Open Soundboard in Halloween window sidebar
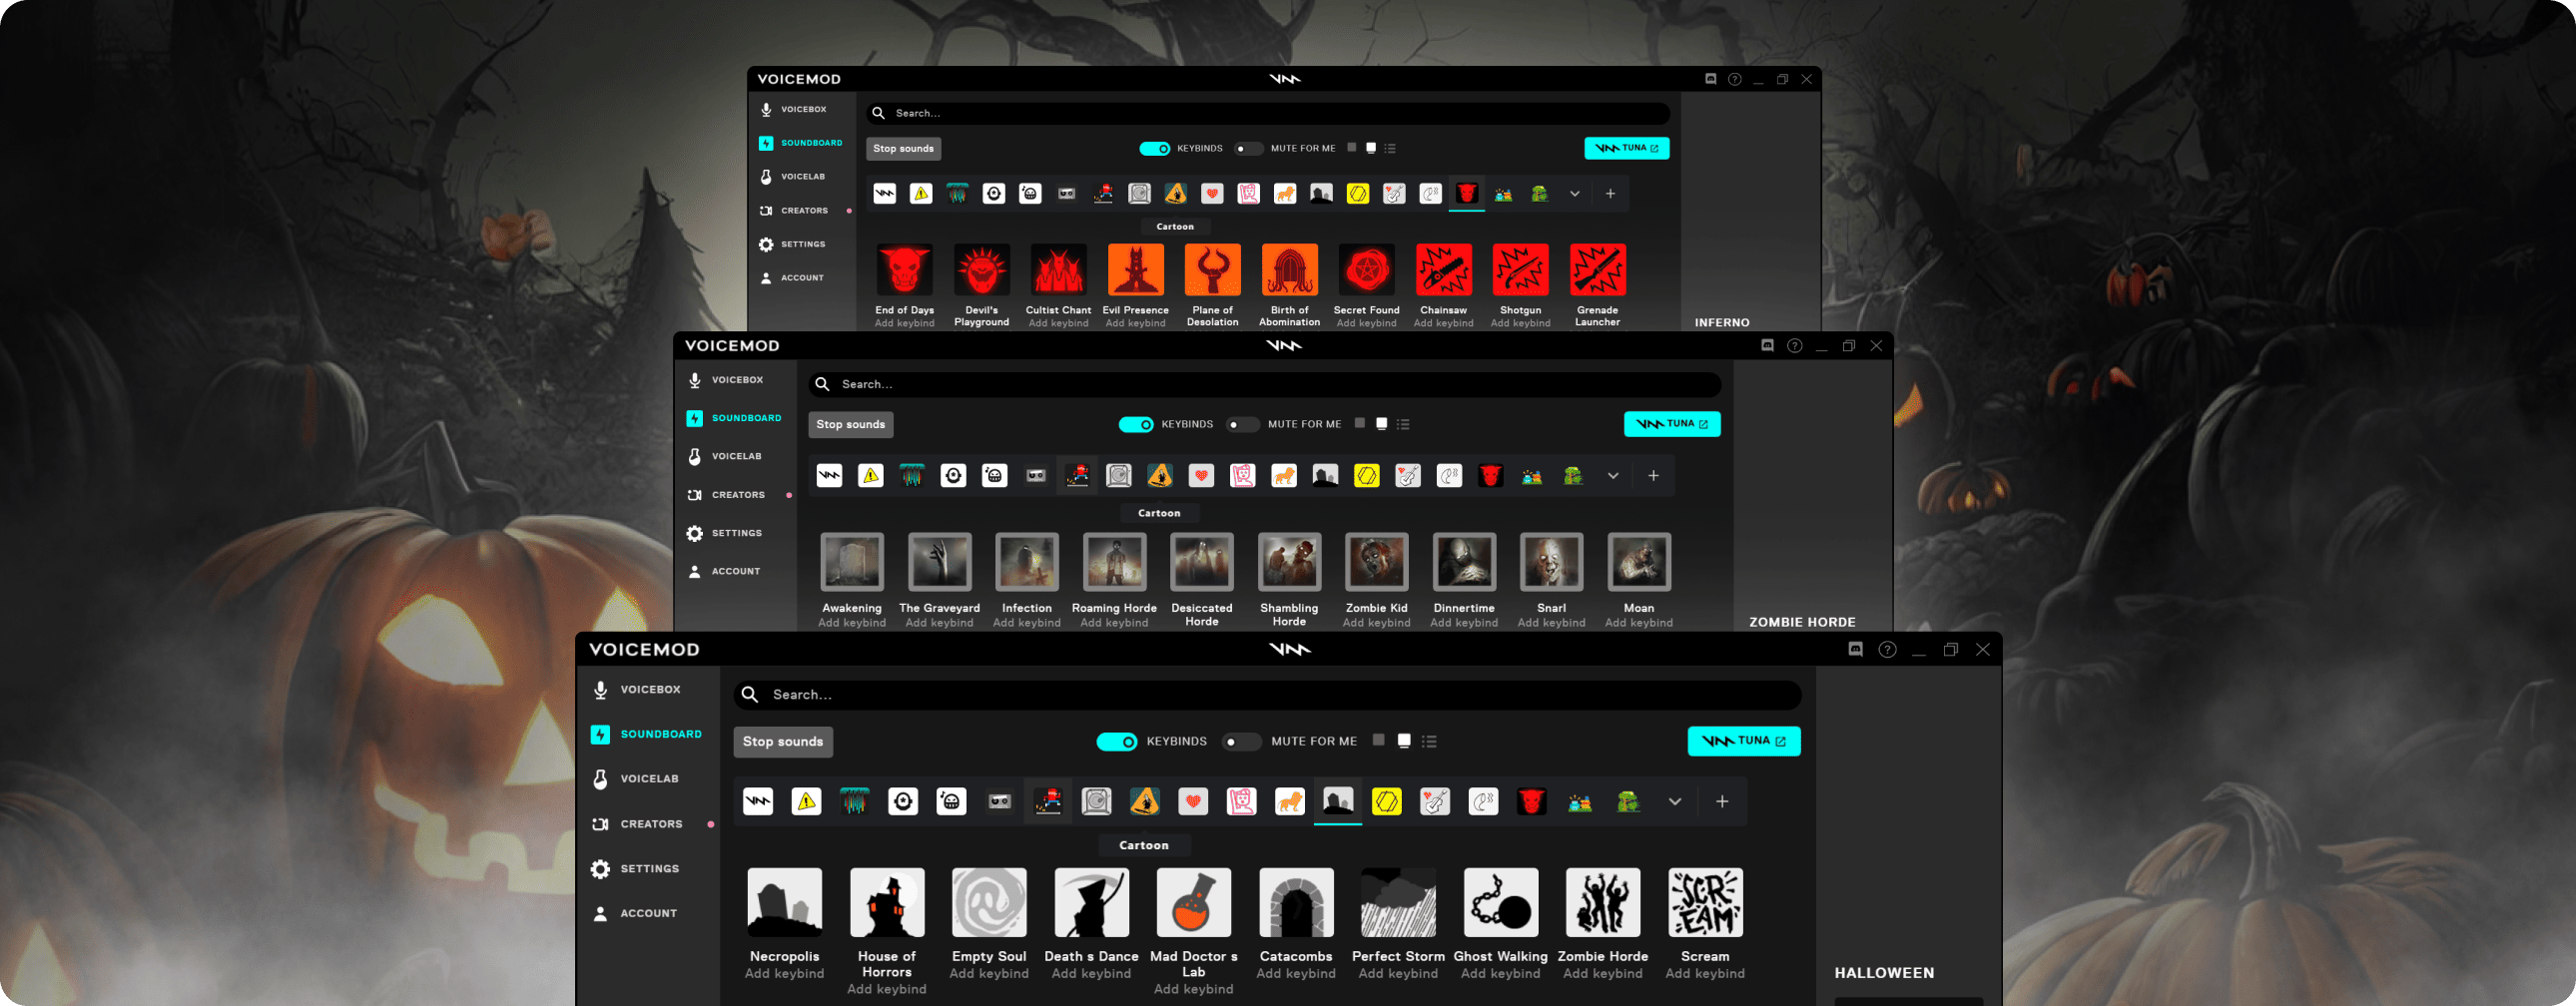 (x=647, y=735)
